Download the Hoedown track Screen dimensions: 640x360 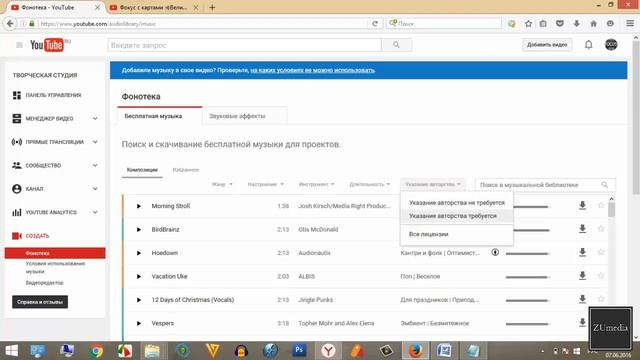(582, 252)
